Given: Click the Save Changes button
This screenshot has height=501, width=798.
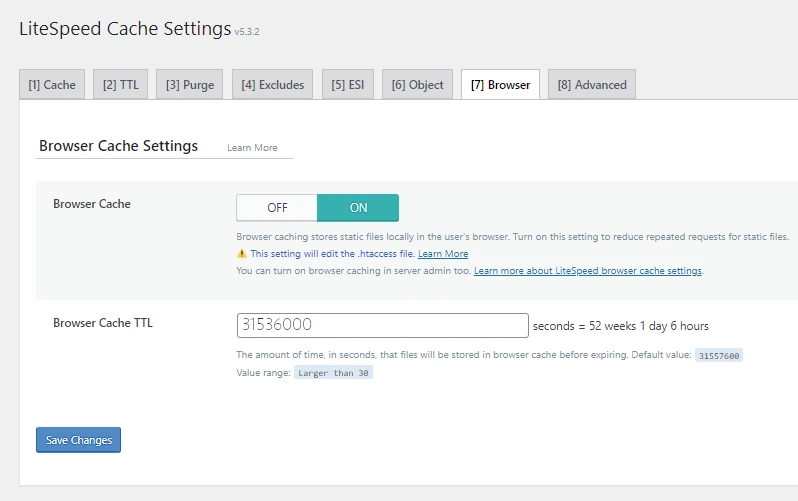Looking at the screenshot, I should 78,440.
